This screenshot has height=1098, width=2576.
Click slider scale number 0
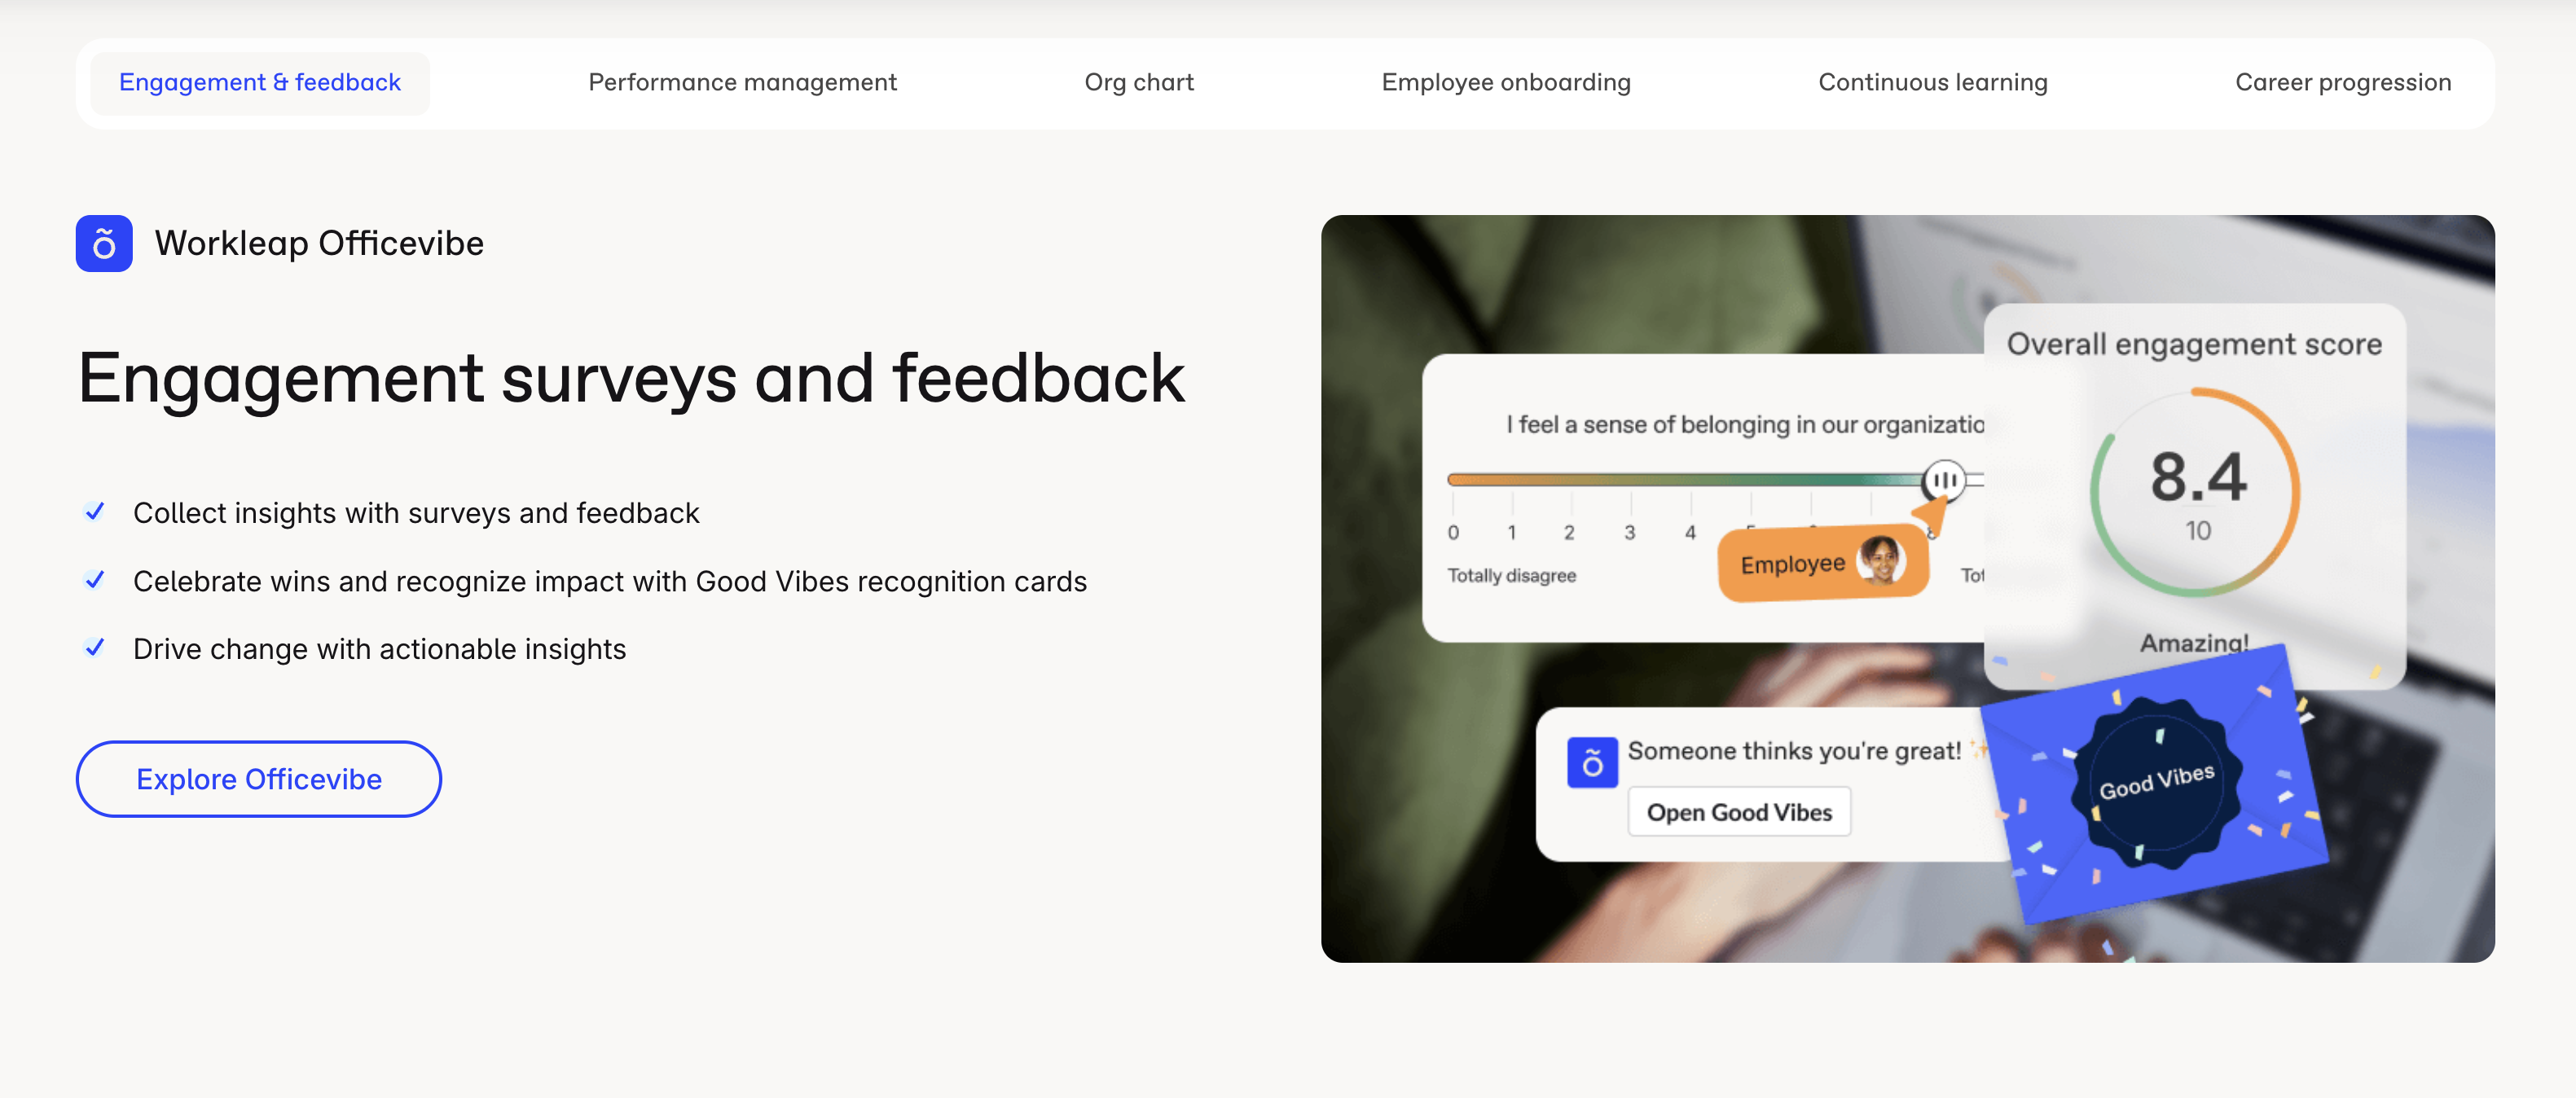pos(1453,533)
